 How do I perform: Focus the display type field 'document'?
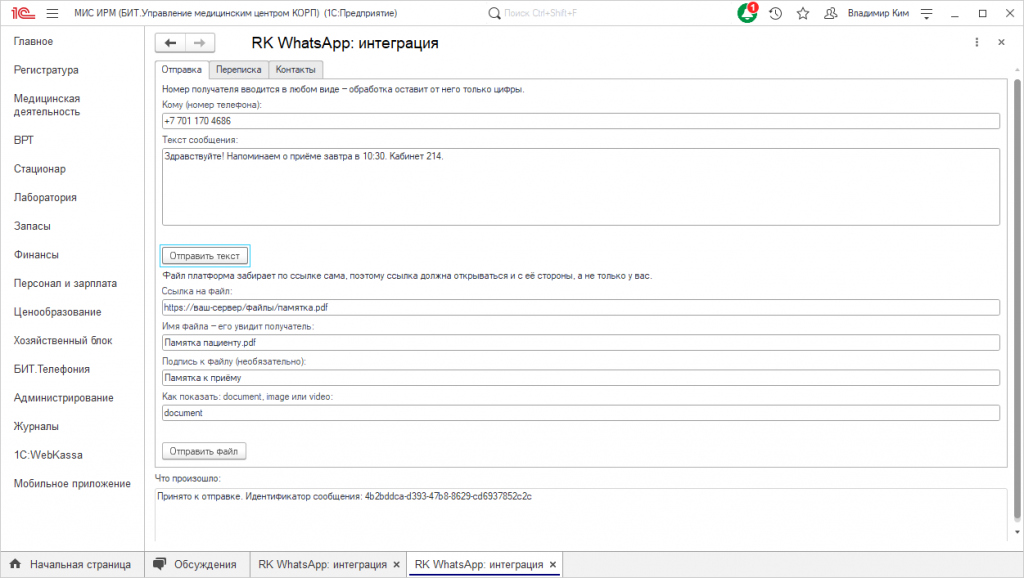tap(581, 413)
